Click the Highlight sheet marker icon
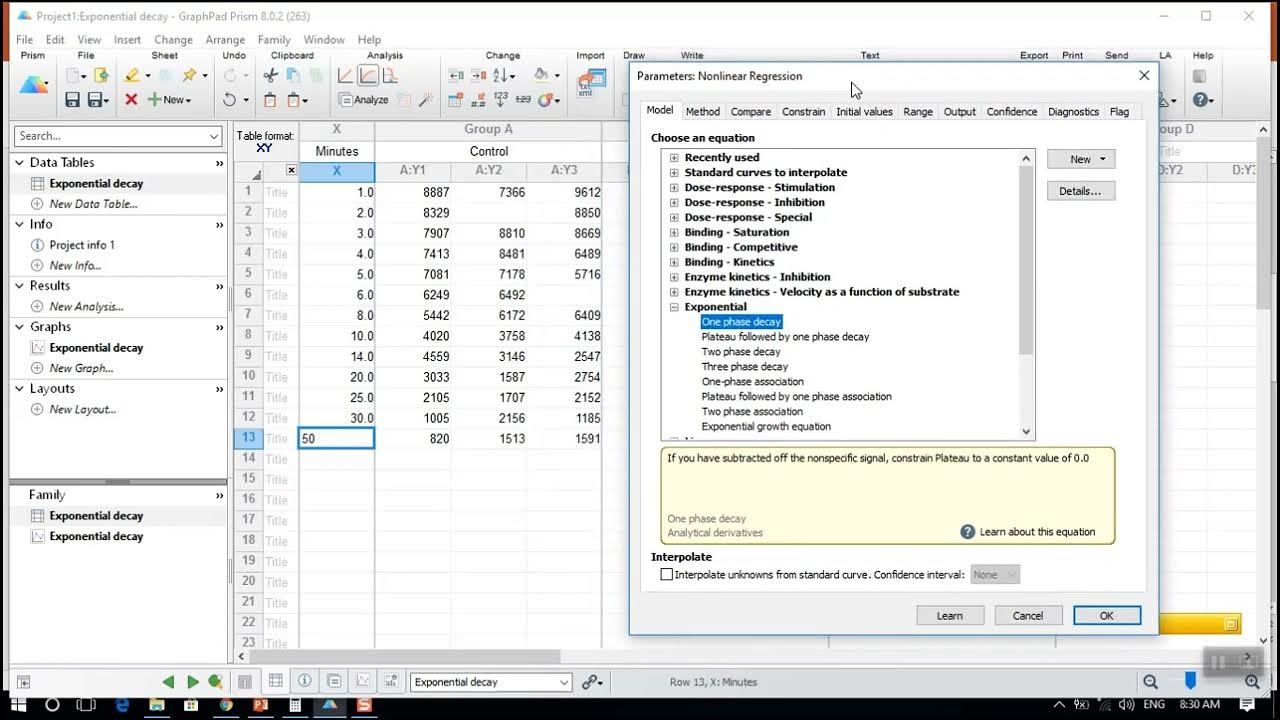 coord(131,75)
